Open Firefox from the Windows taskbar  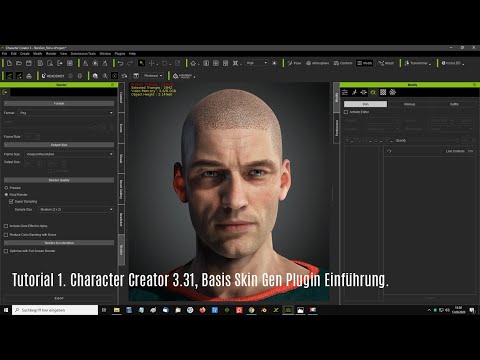tap(202, 310)
